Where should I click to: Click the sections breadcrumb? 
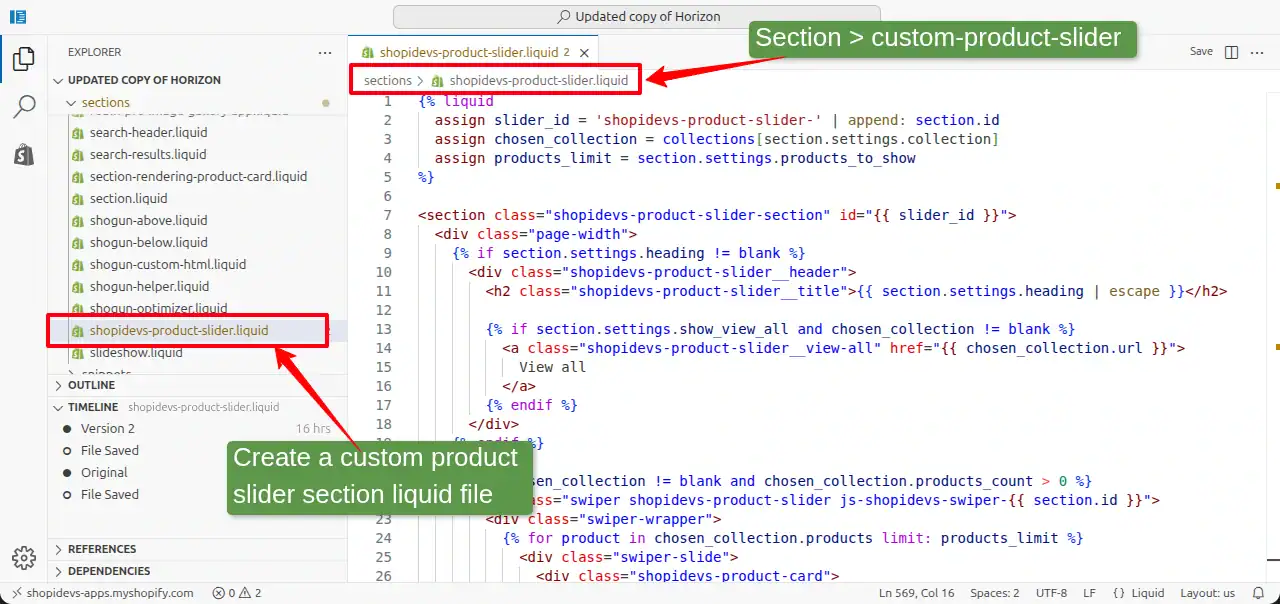click(x=388, y=80)
